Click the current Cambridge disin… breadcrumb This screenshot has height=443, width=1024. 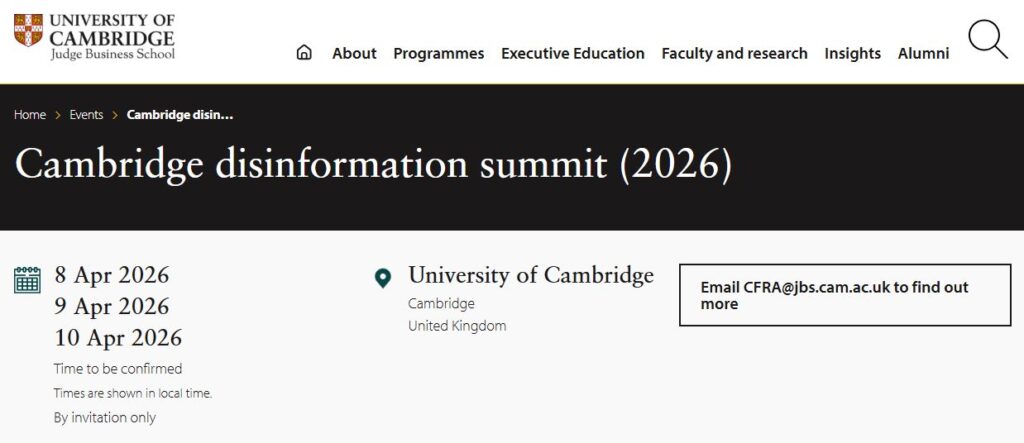coord(180,115)
